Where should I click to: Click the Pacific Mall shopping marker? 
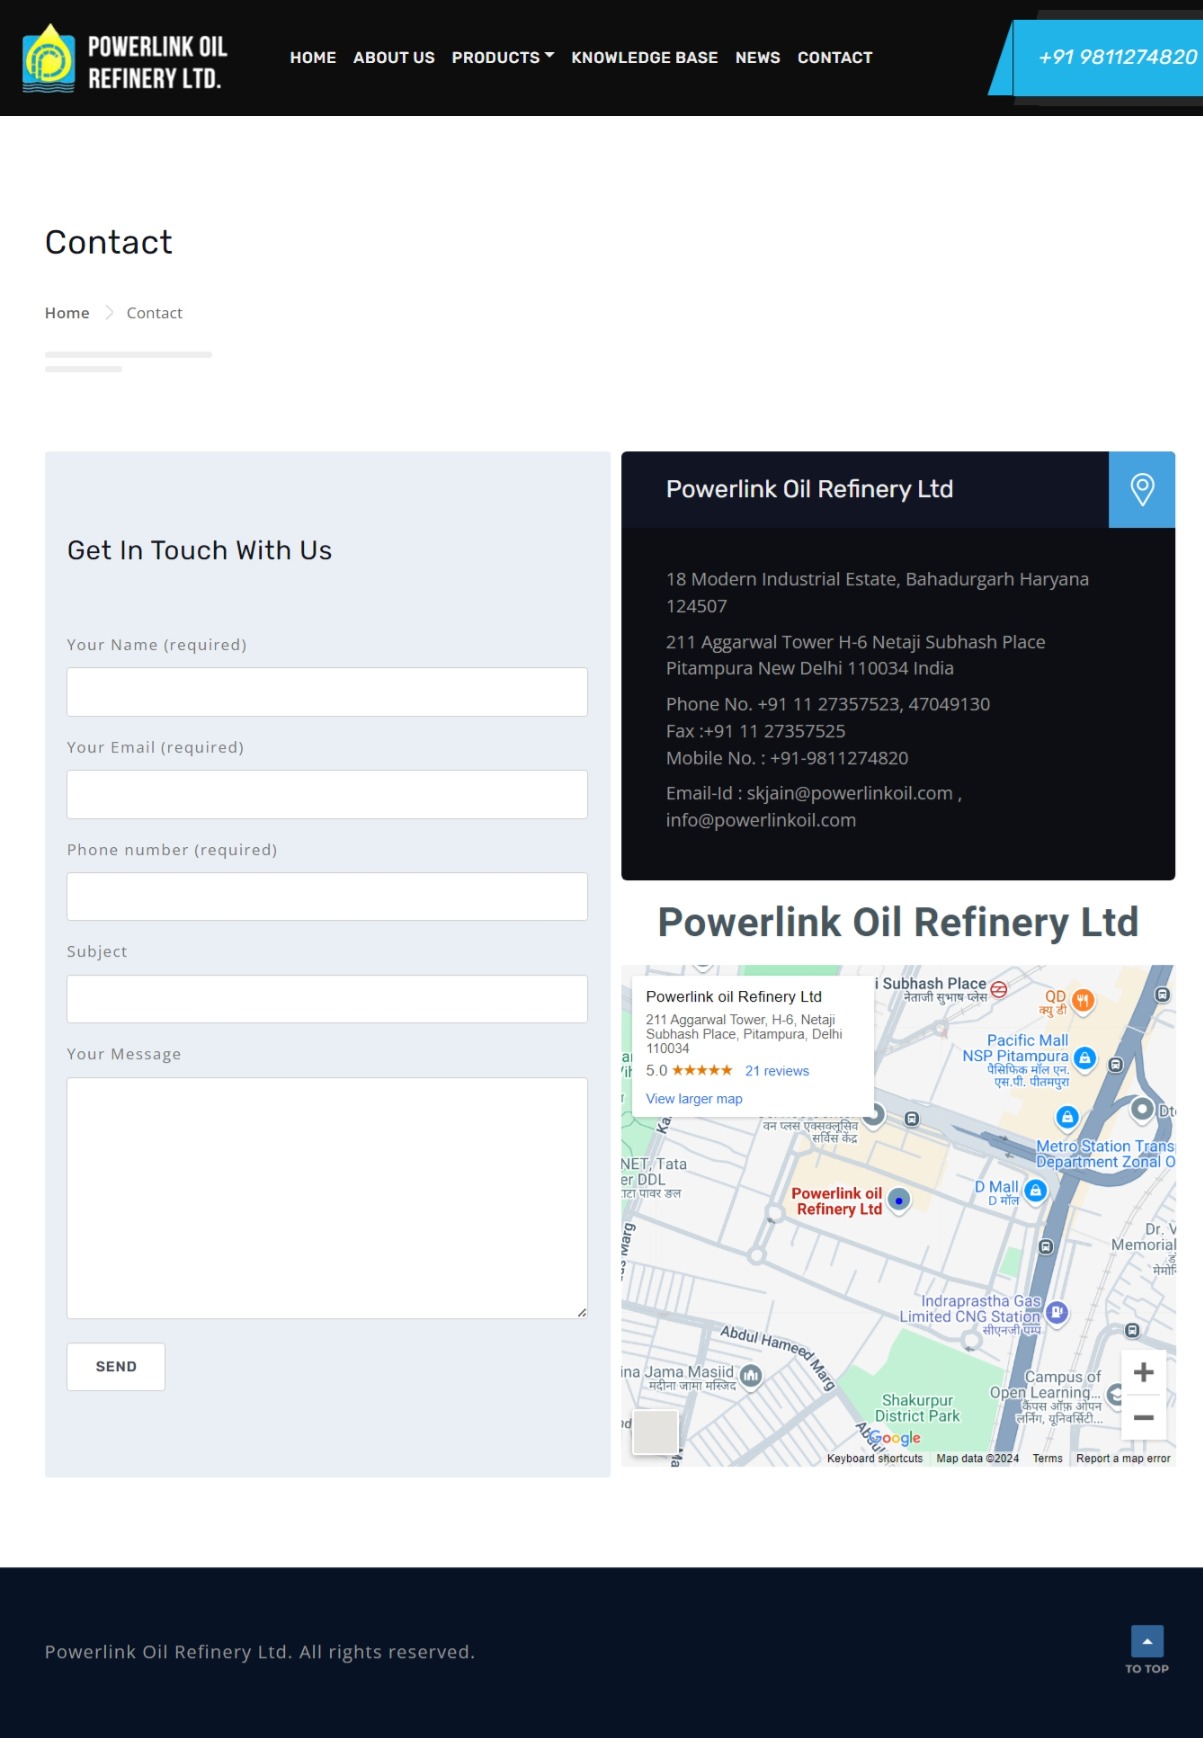1084,1057
